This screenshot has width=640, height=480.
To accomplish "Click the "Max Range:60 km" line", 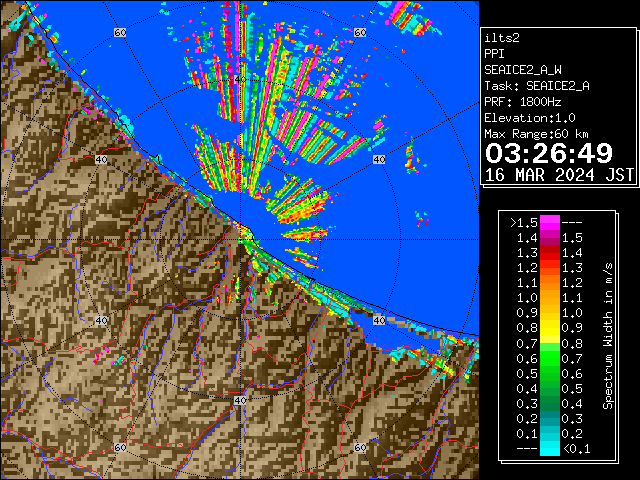I will pos(537,134).
